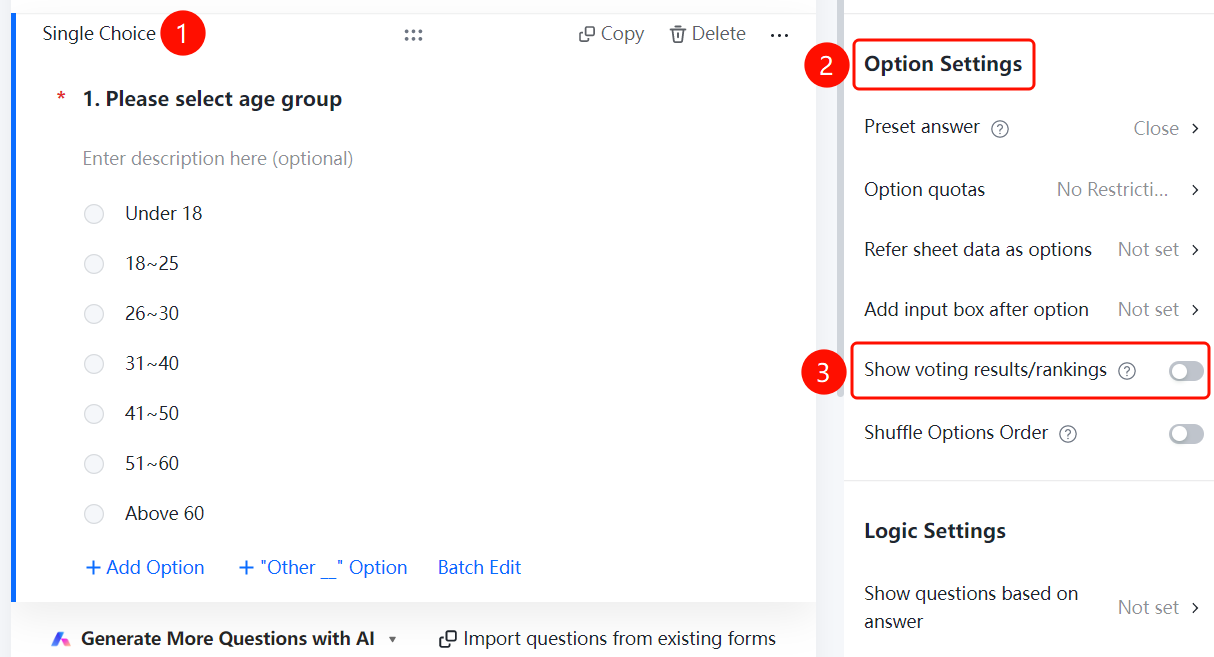Click the import questions icon
1214x657 pixels.
[449, 639]
